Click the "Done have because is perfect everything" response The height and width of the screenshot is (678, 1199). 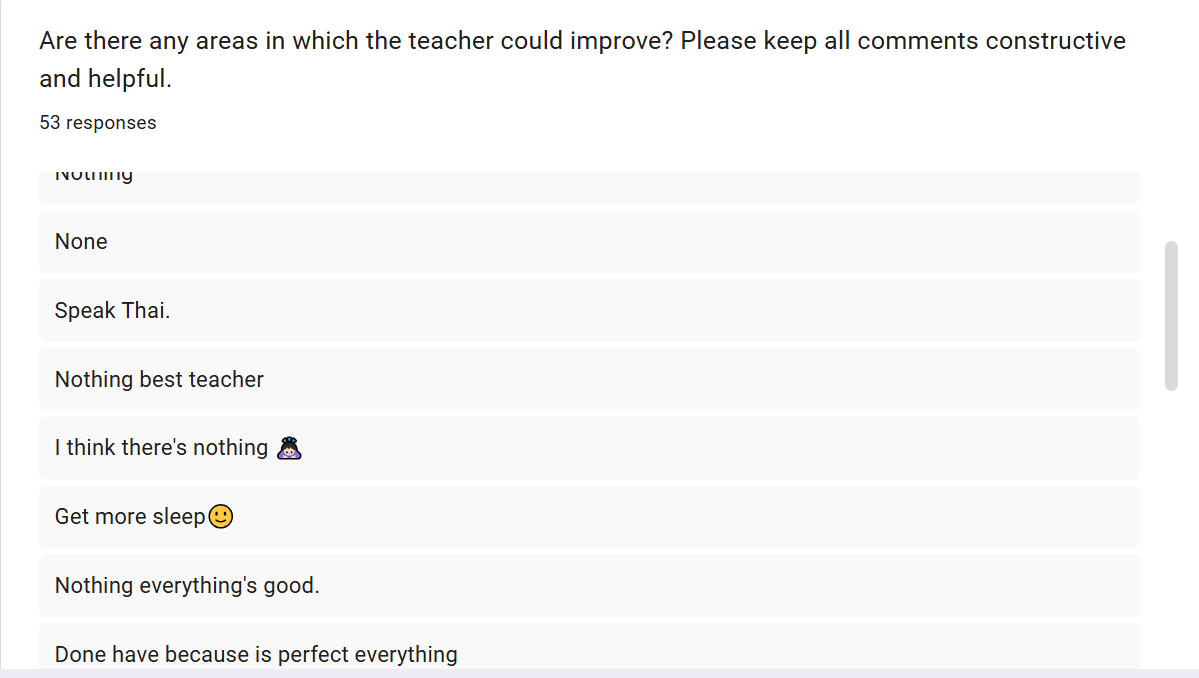pyautogui.click(x=256, y=655)
